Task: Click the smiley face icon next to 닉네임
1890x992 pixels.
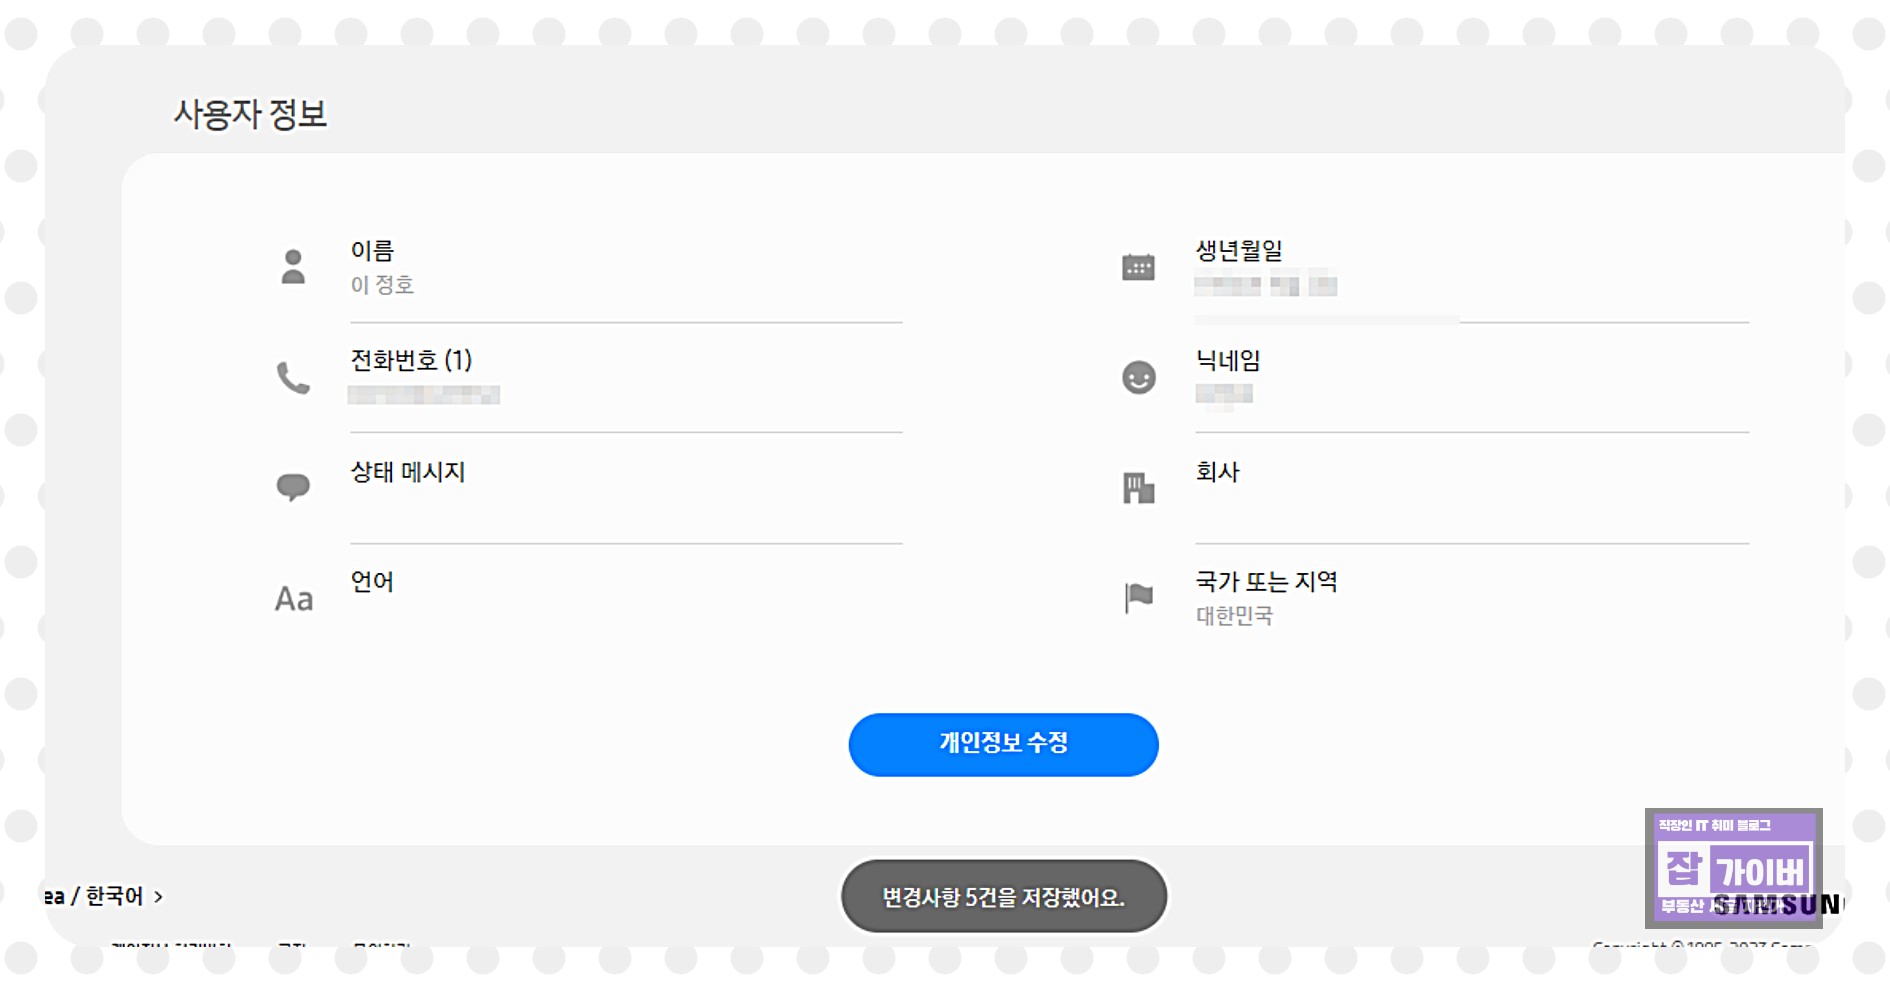Action: point(1138,379)
